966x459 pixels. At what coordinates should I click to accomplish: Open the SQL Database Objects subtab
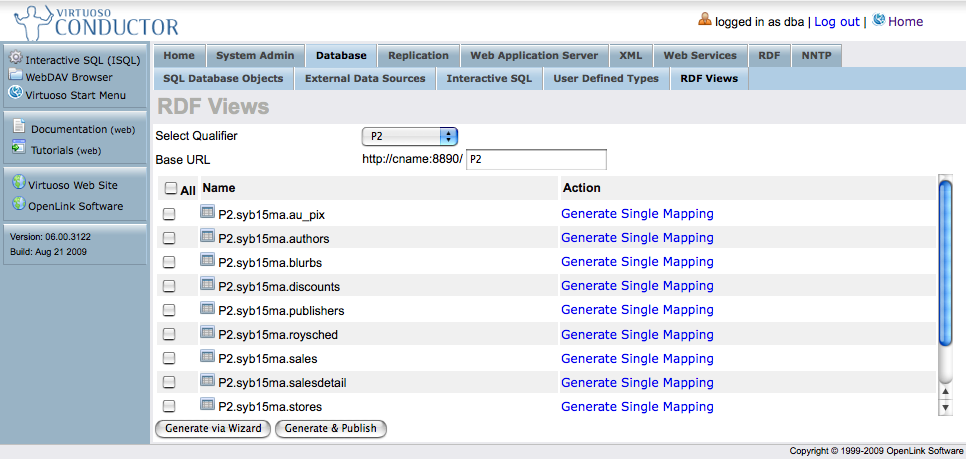(223, 78)
